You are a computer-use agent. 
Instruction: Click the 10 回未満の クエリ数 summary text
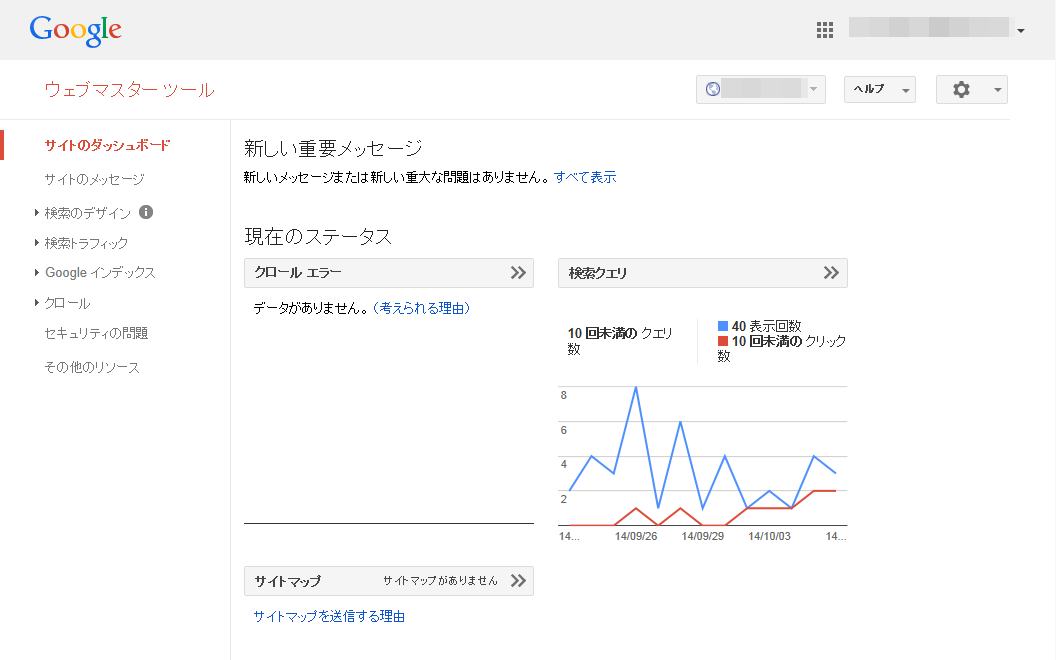pyautogui.click(x=620, y=341)
